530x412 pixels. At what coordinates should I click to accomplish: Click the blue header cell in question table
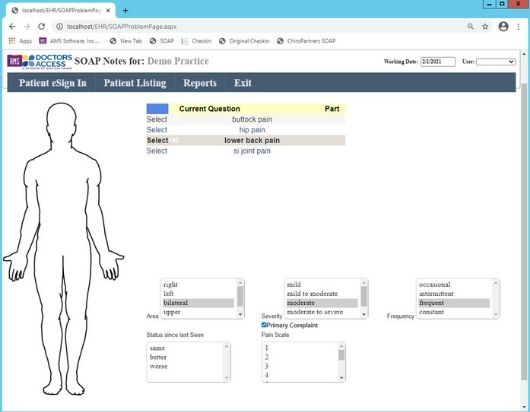[157, 108]
